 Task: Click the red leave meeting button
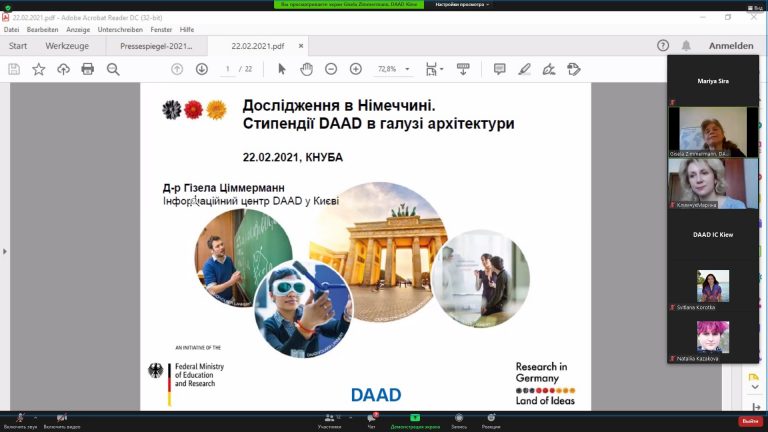[x=749, y=421]
